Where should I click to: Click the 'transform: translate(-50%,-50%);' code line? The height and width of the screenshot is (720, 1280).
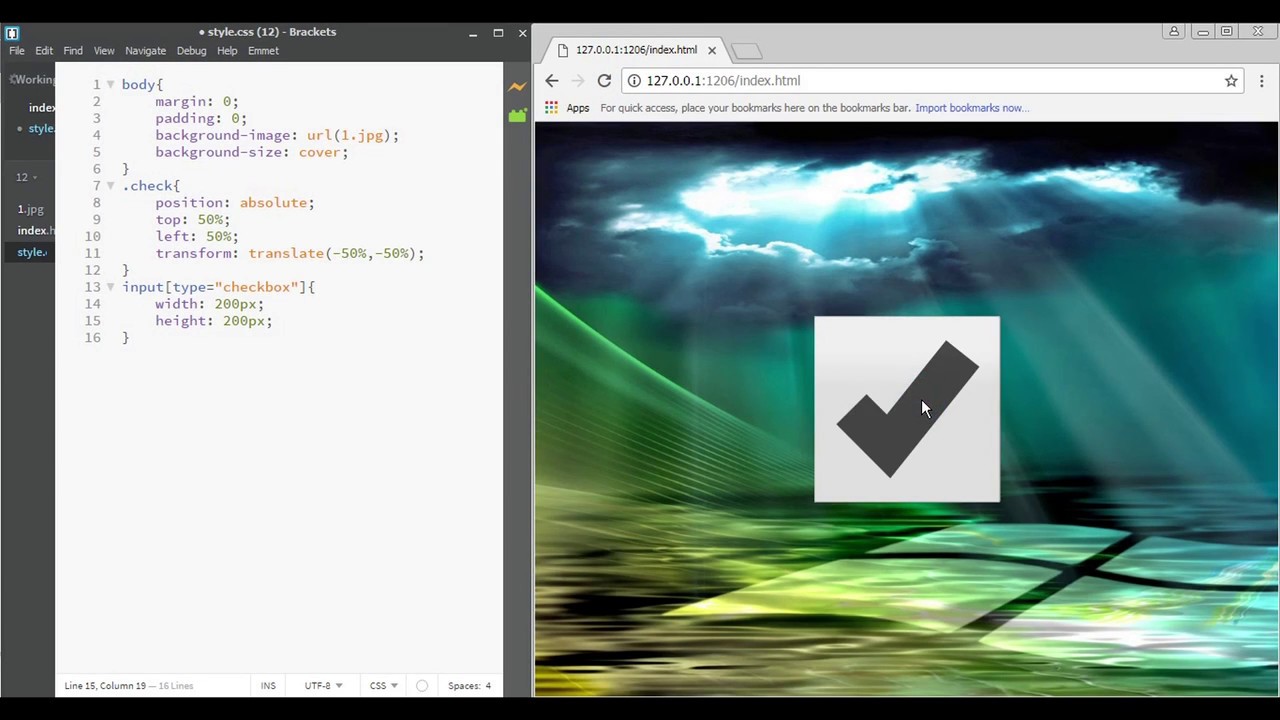pos(290,253)
